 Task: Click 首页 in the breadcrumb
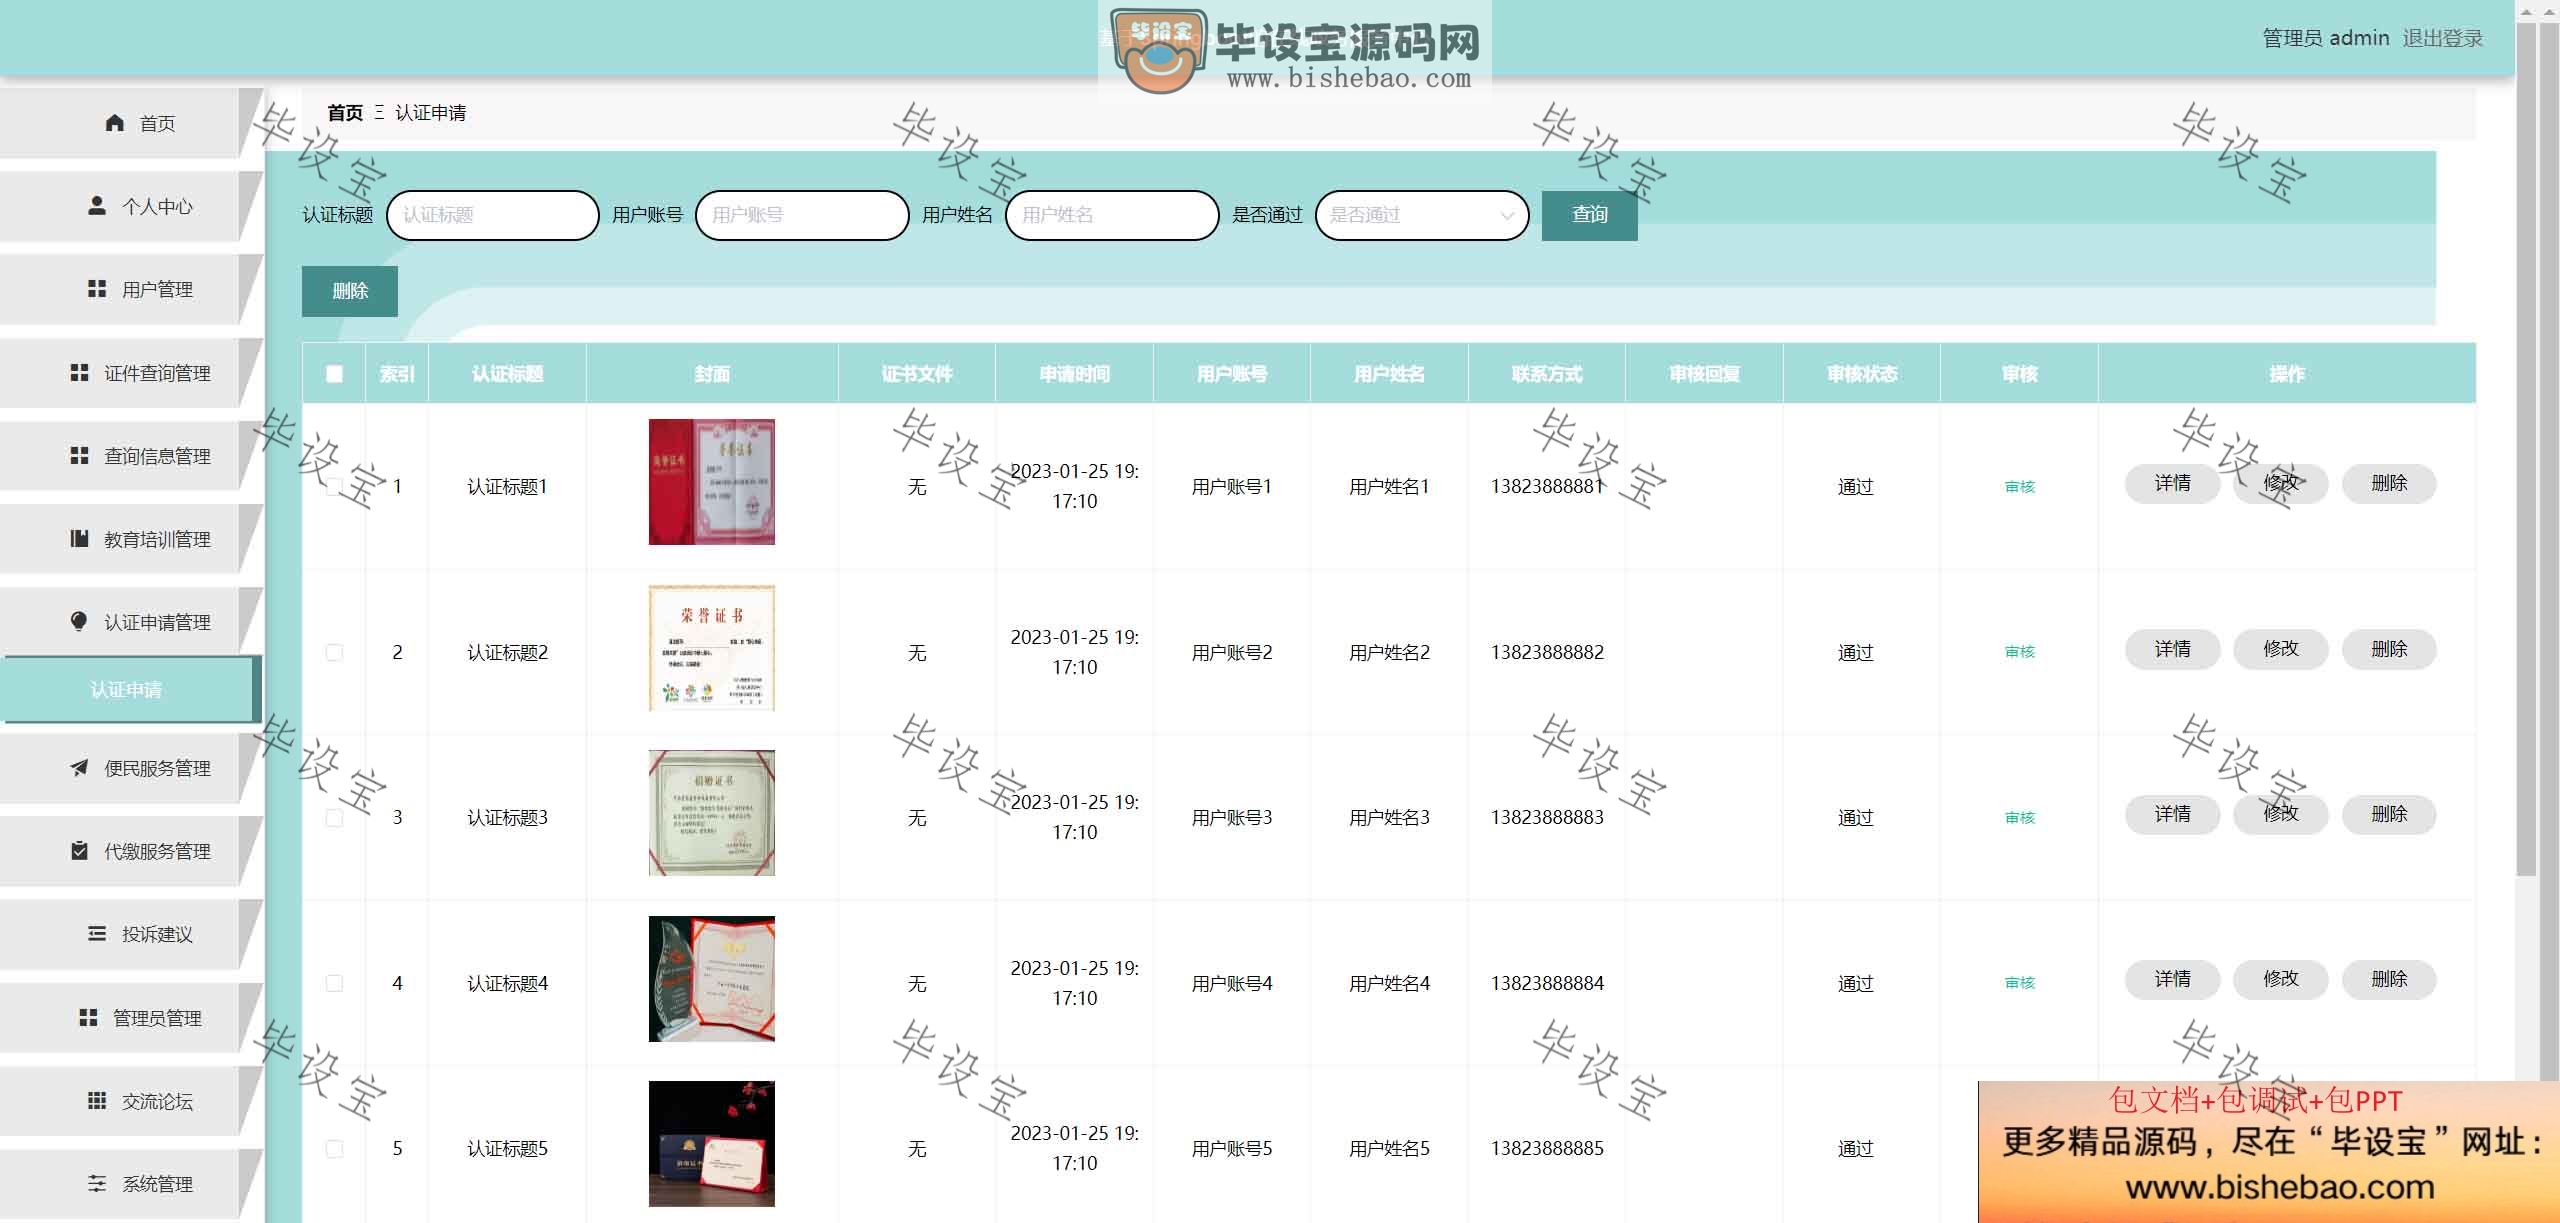[x=345, y=113]
